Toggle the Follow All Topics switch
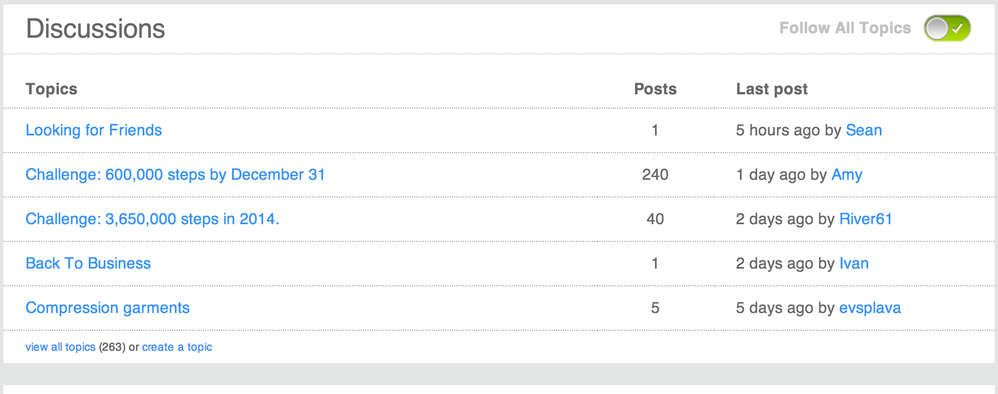Viewport: 998px width, 394px height. pyautogui.click(x=947, y=29)
